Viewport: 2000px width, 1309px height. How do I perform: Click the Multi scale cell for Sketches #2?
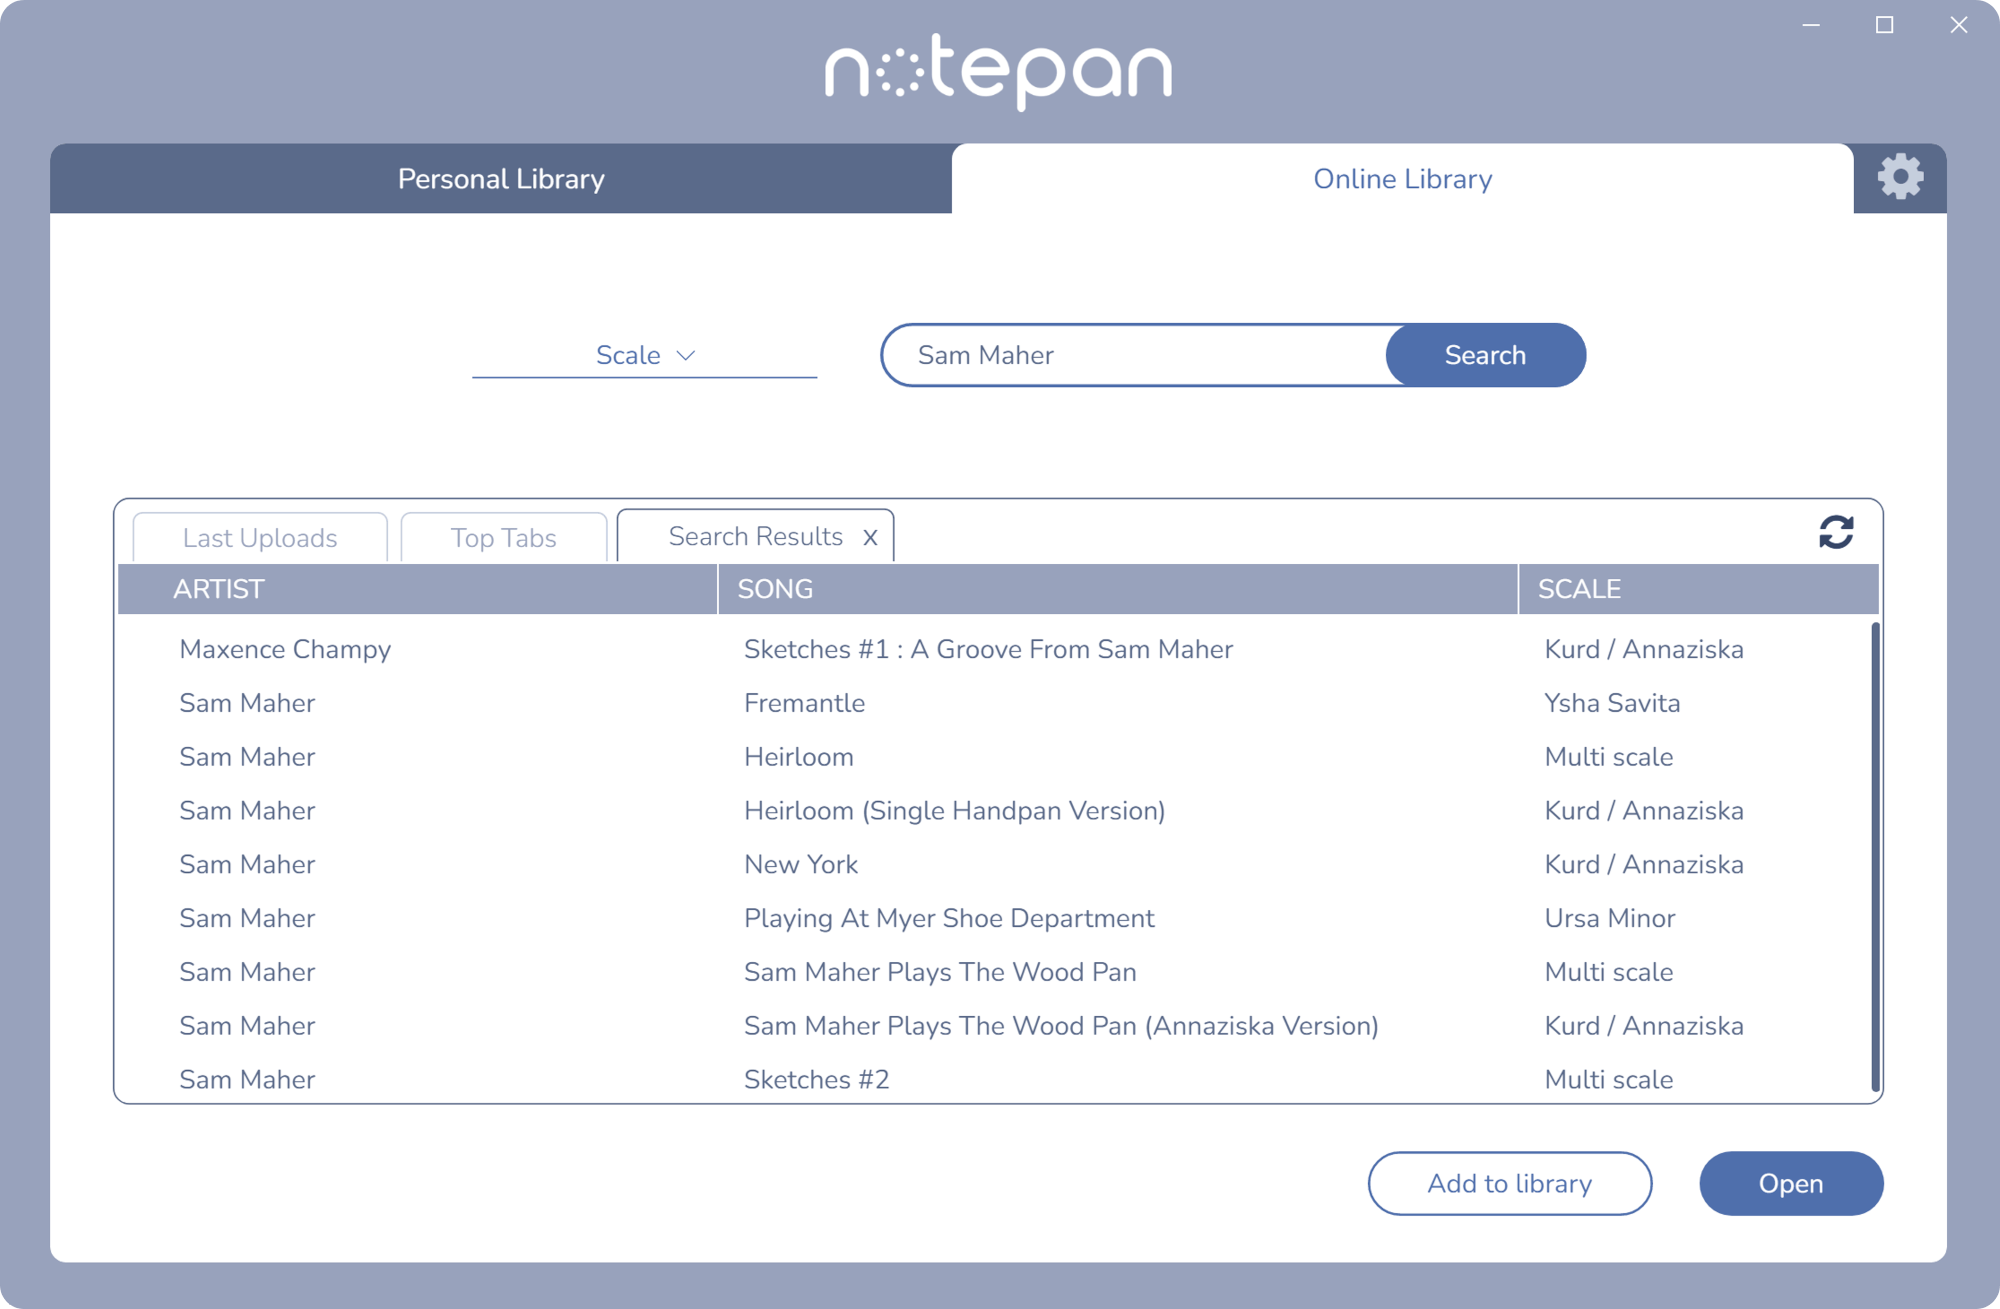(1608, 1080)
